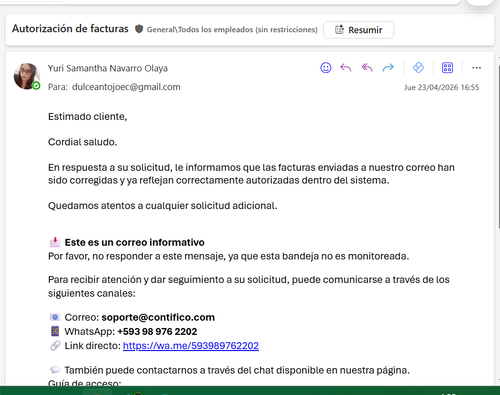The width and height of the screenshot is (500, 395).
Task: Click the diamond Copilot icon
Action: click(x=418, y=68)
